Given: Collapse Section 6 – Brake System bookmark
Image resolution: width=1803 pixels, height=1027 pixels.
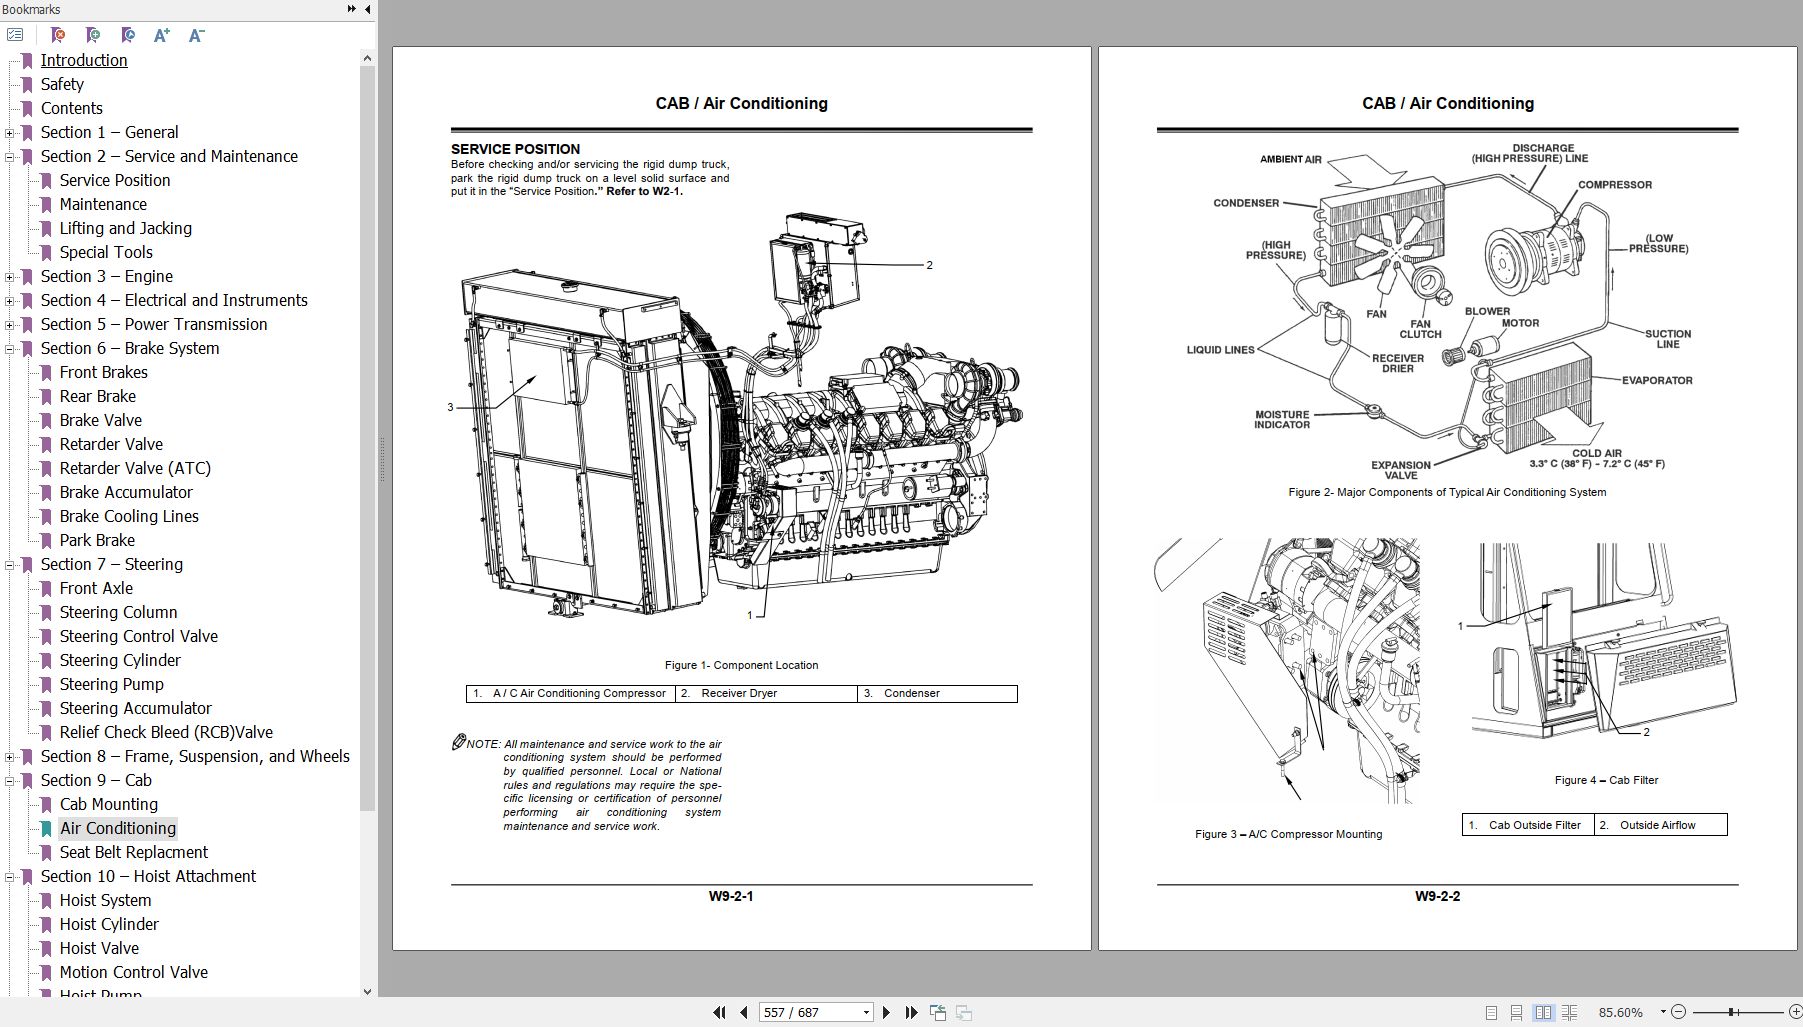Looking at the screenshot, I should point(10,348).
